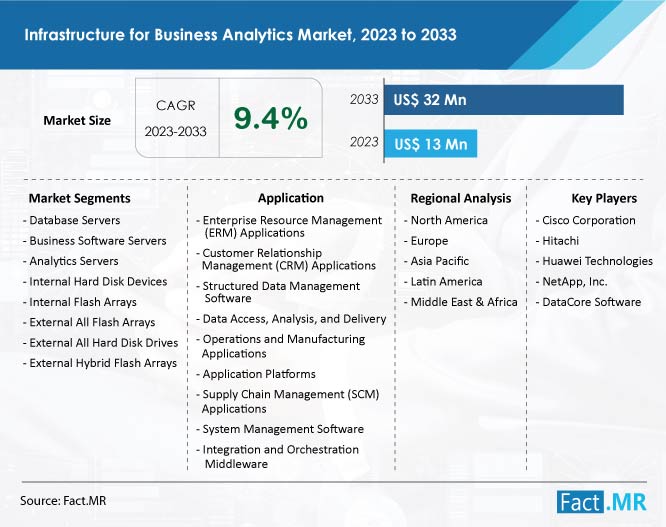Click the Key Players heading

coord(604,198)
